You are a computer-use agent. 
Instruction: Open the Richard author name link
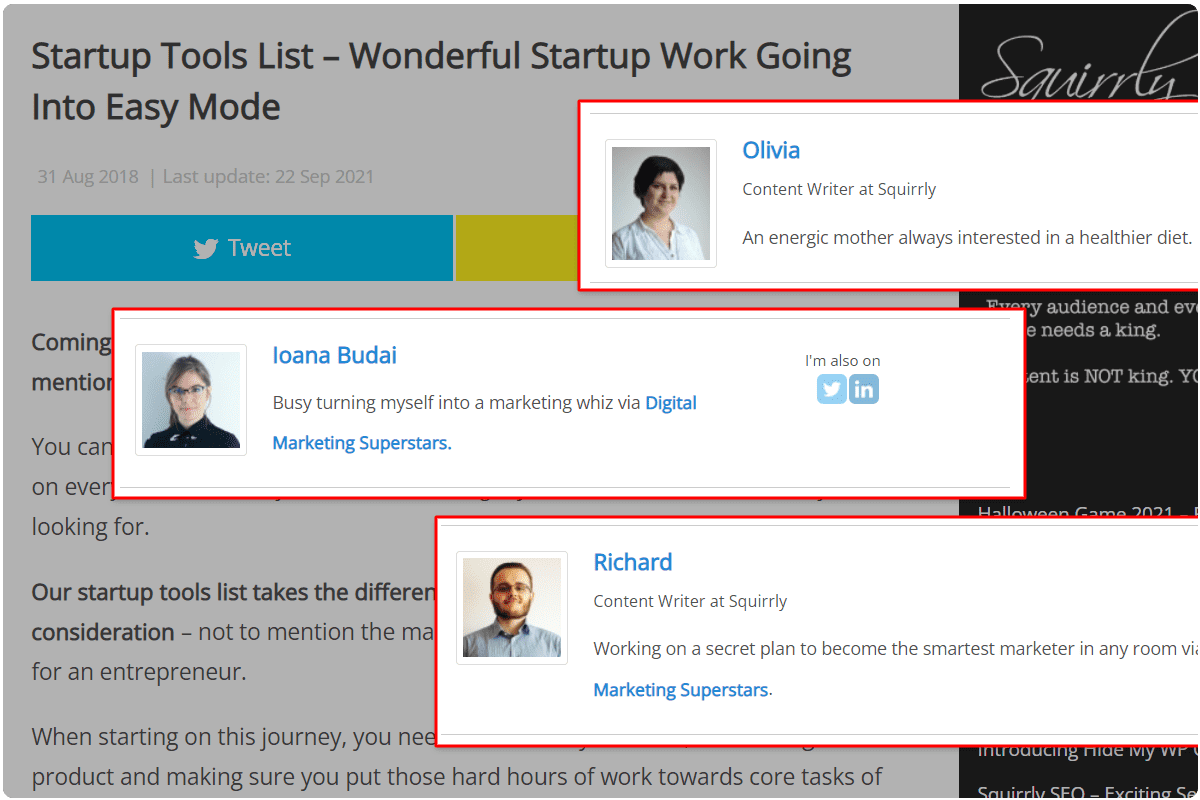pos(632,562)
